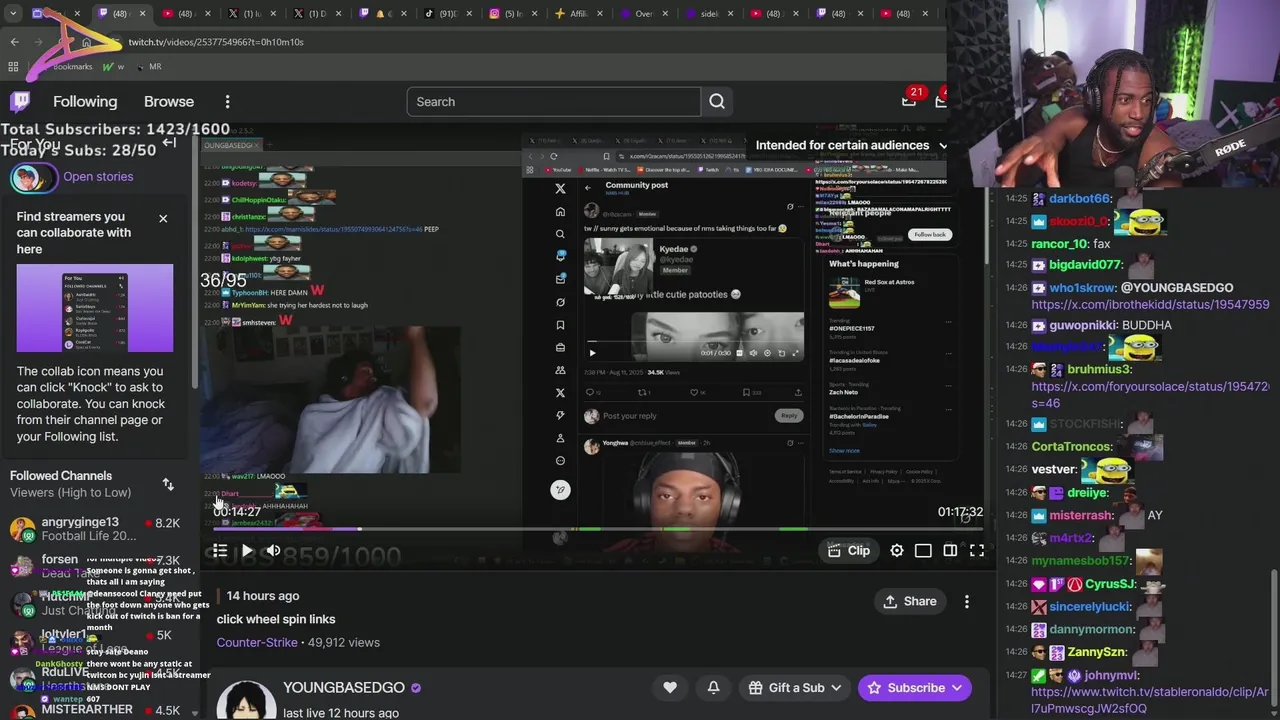Screen dimensions: 1280x720
Task: Open the Counter-Strike category link
Action: point(257,642)
